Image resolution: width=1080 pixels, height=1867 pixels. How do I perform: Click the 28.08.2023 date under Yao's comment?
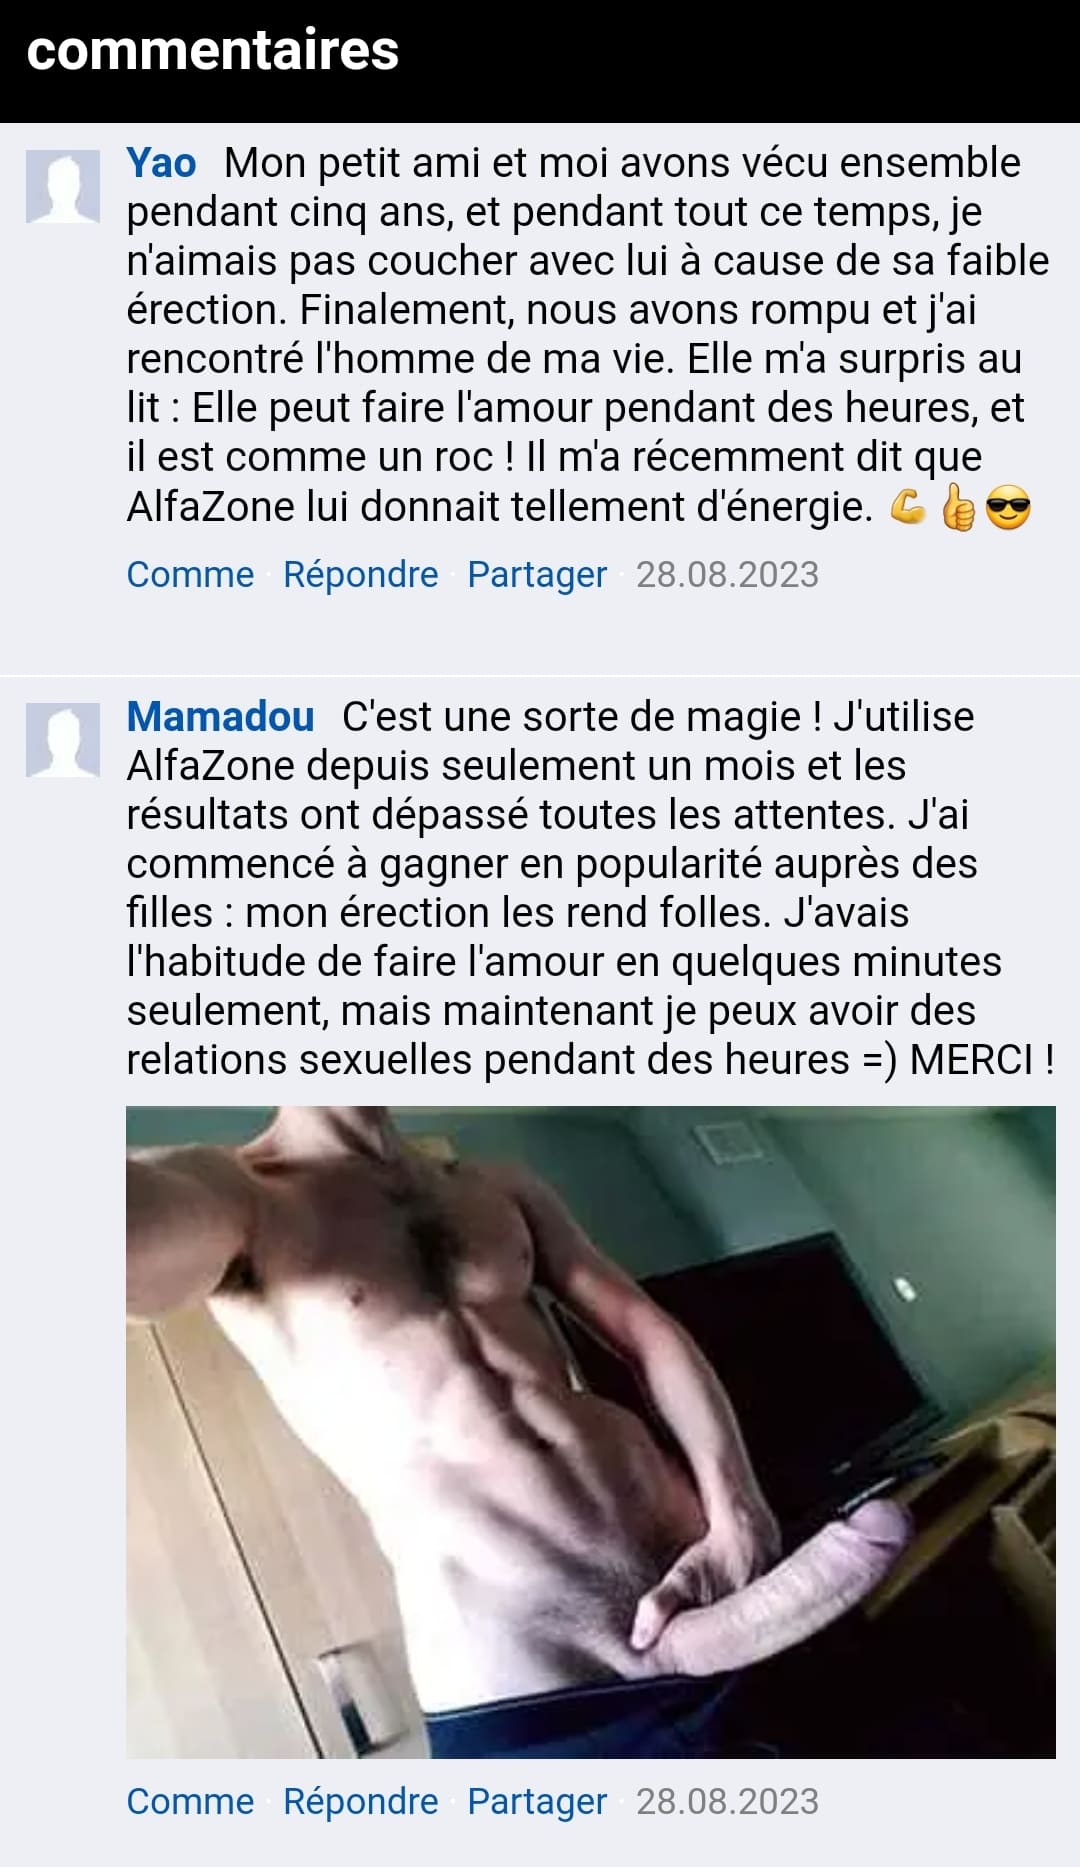(x=727, y=574)
